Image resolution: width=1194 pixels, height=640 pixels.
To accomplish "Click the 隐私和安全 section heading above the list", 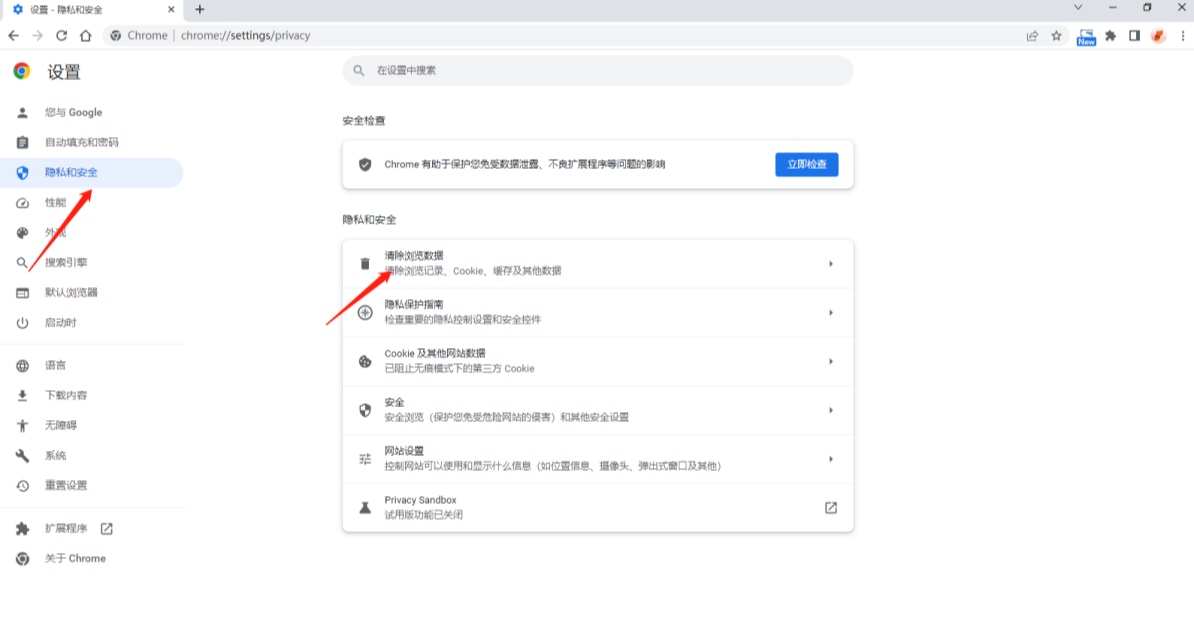I will click(369, 219).
